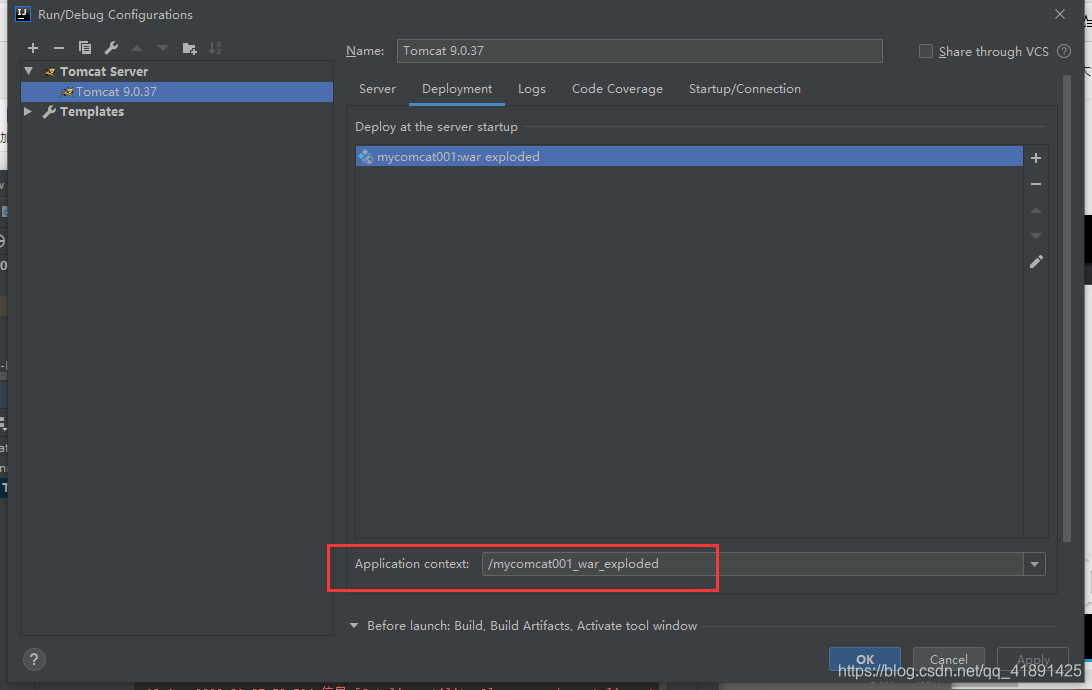Select mycomcat001:war exploded artifact
Image resolution: width=1092 pixels, height=690 pixels.
(458, 157)
